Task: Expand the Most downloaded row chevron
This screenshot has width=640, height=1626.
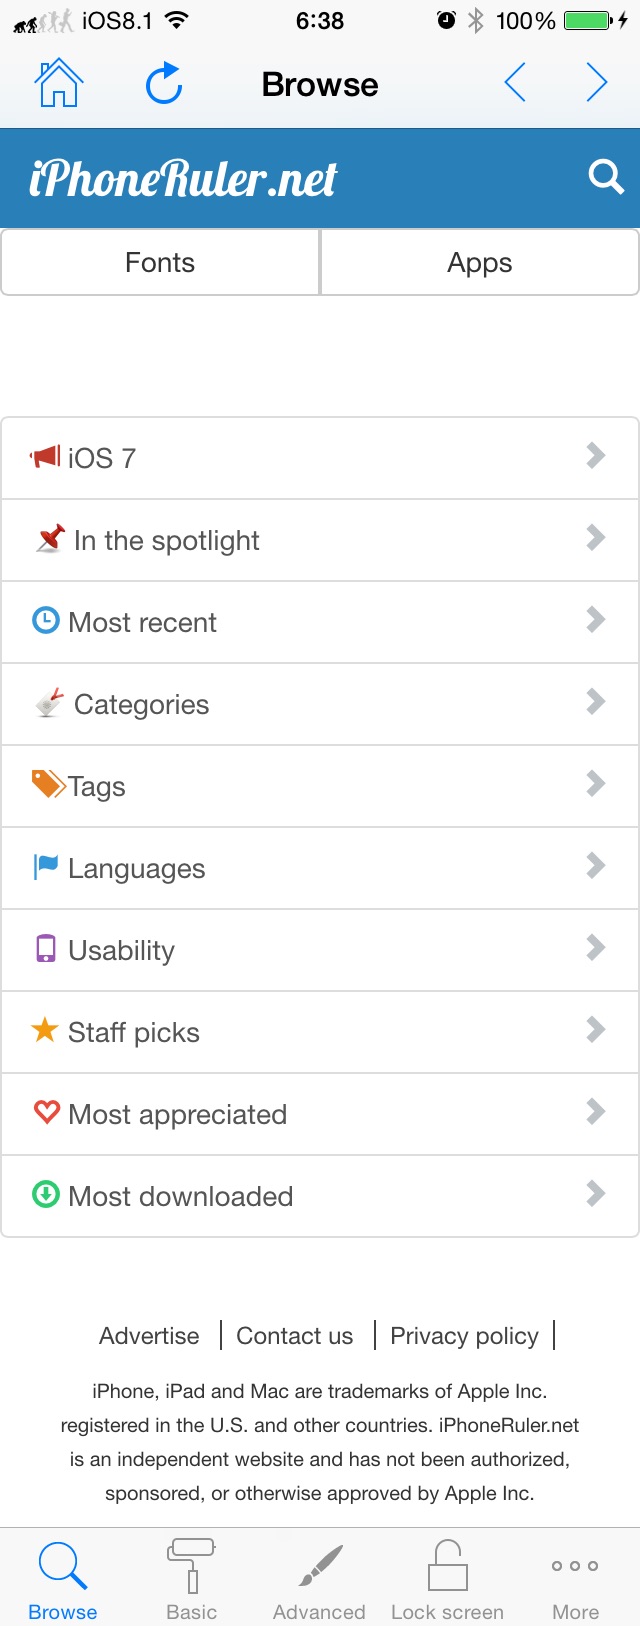Action: click(x=596, y=1194)
